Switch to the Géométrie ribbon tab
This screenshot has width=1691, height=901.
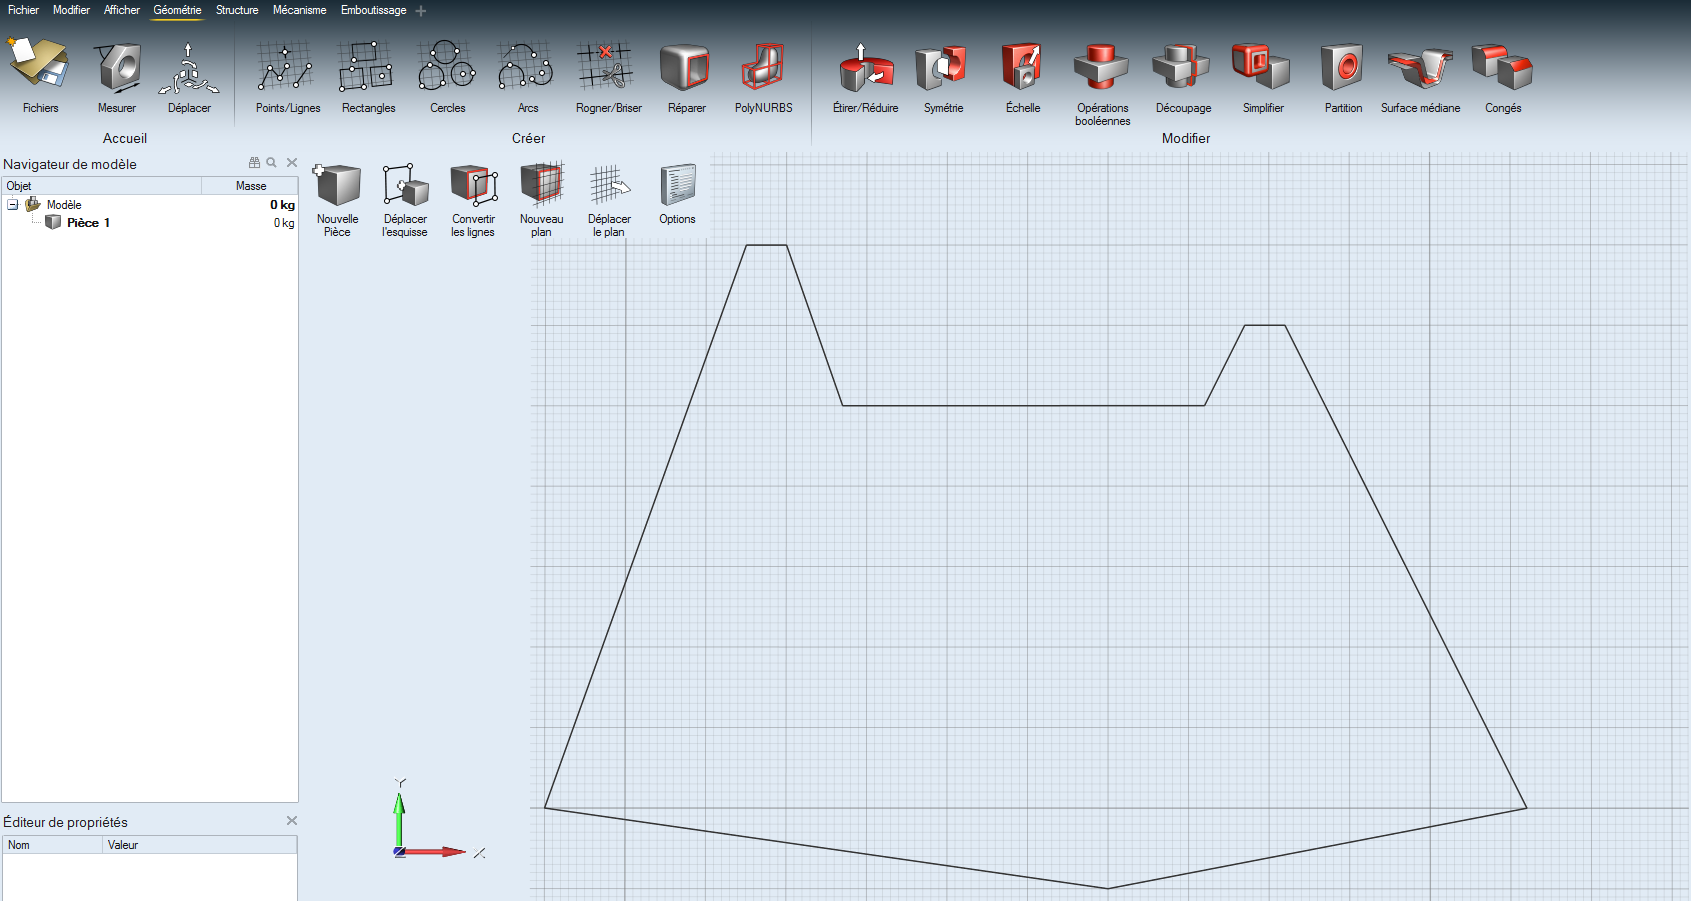[x=177, y=10]
